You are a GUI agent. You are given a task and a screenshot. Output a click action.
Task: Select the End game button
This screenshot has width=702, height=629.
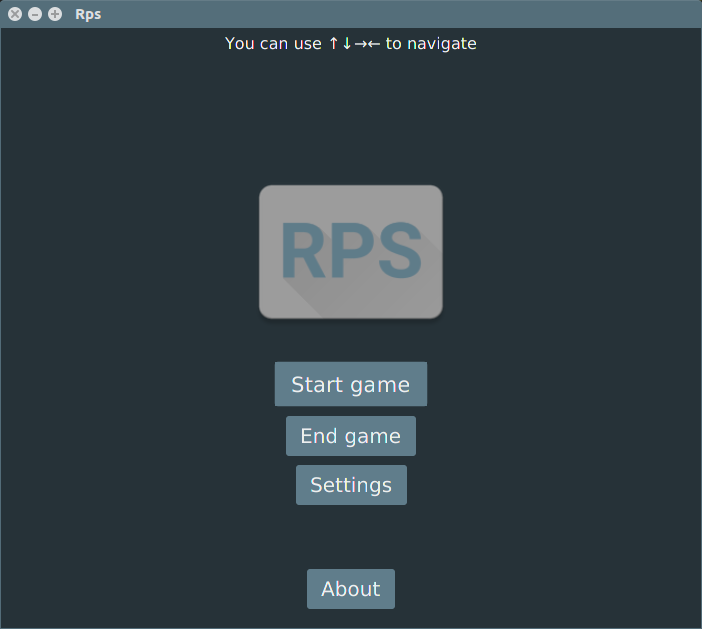(351, 436)
